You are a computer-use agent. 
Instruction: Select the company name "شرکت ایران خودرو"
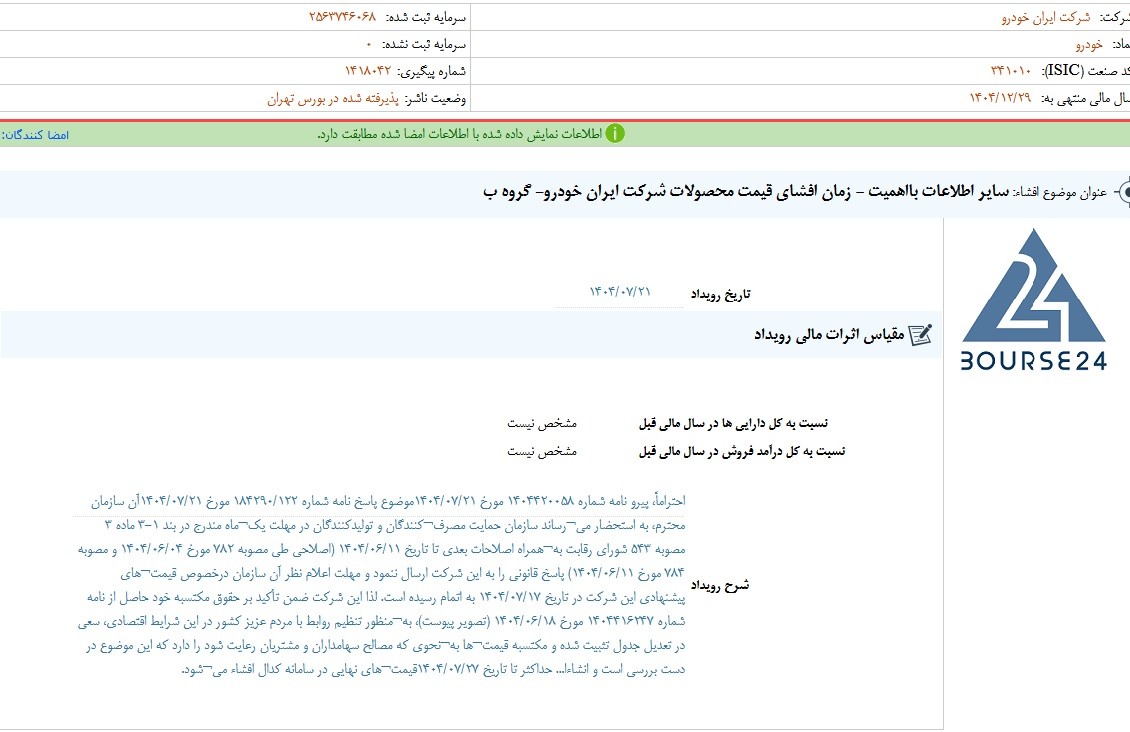point(1046,17)
